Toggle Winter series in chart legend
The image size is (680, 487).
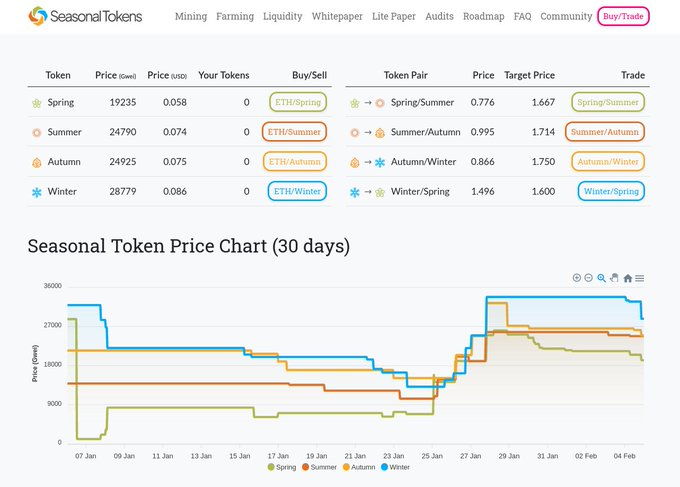click(x=395, y=467)
